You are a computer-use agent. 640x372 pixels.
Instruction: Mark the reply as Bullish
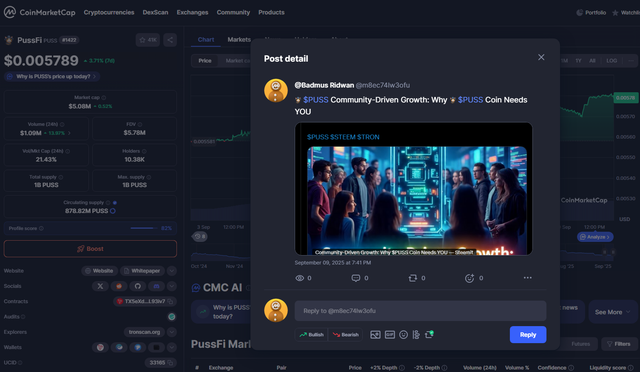pos(311,334)
